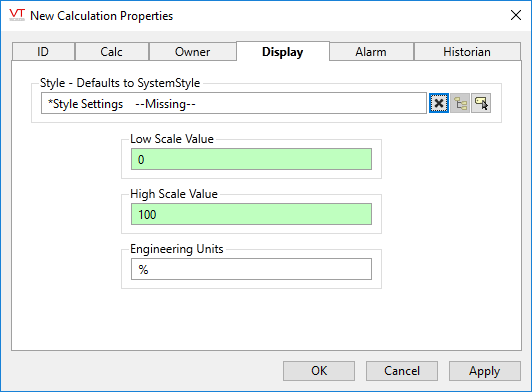Select the Display tab

pyautogui.click(x=283, y=51)
